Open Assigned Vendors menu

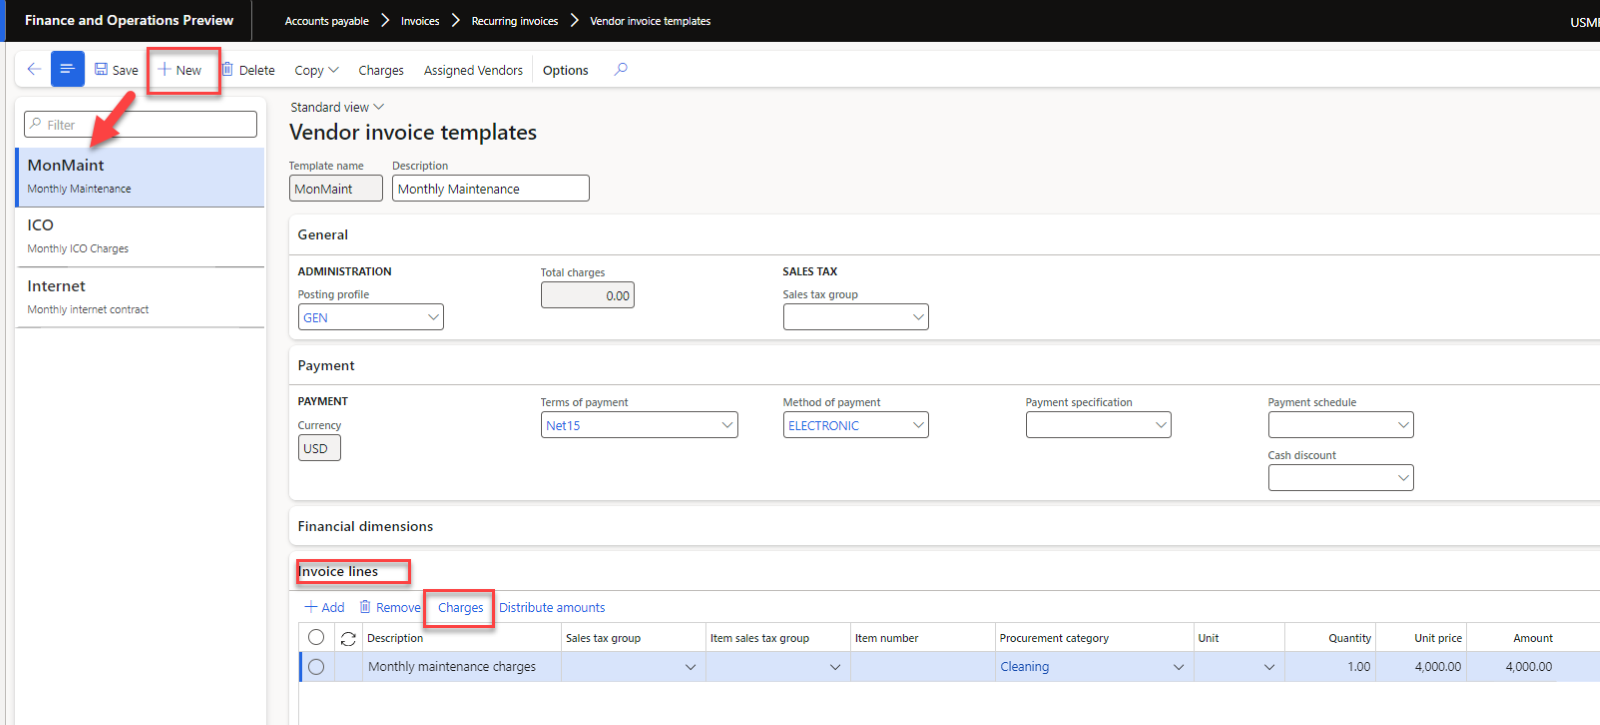tap(473, 70)
